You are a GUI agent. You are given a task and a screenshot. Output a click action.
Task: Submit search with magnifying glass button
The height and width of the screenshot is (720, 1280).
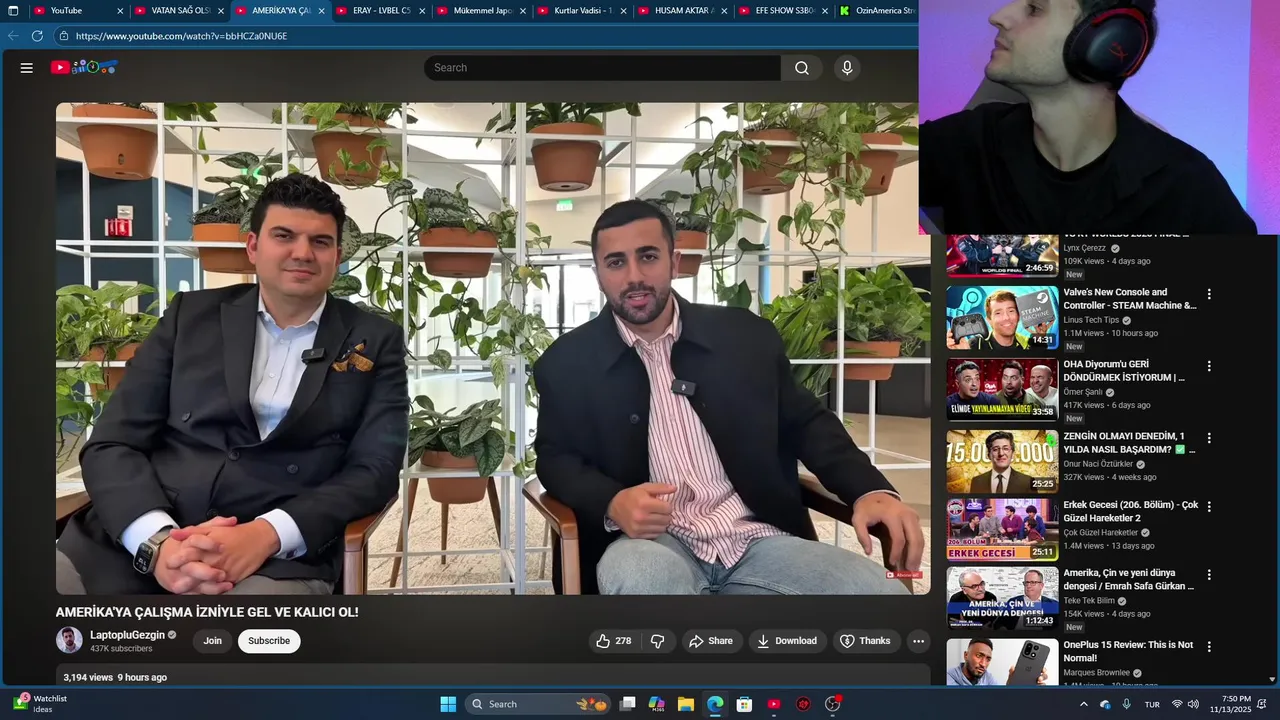(802, 68)
